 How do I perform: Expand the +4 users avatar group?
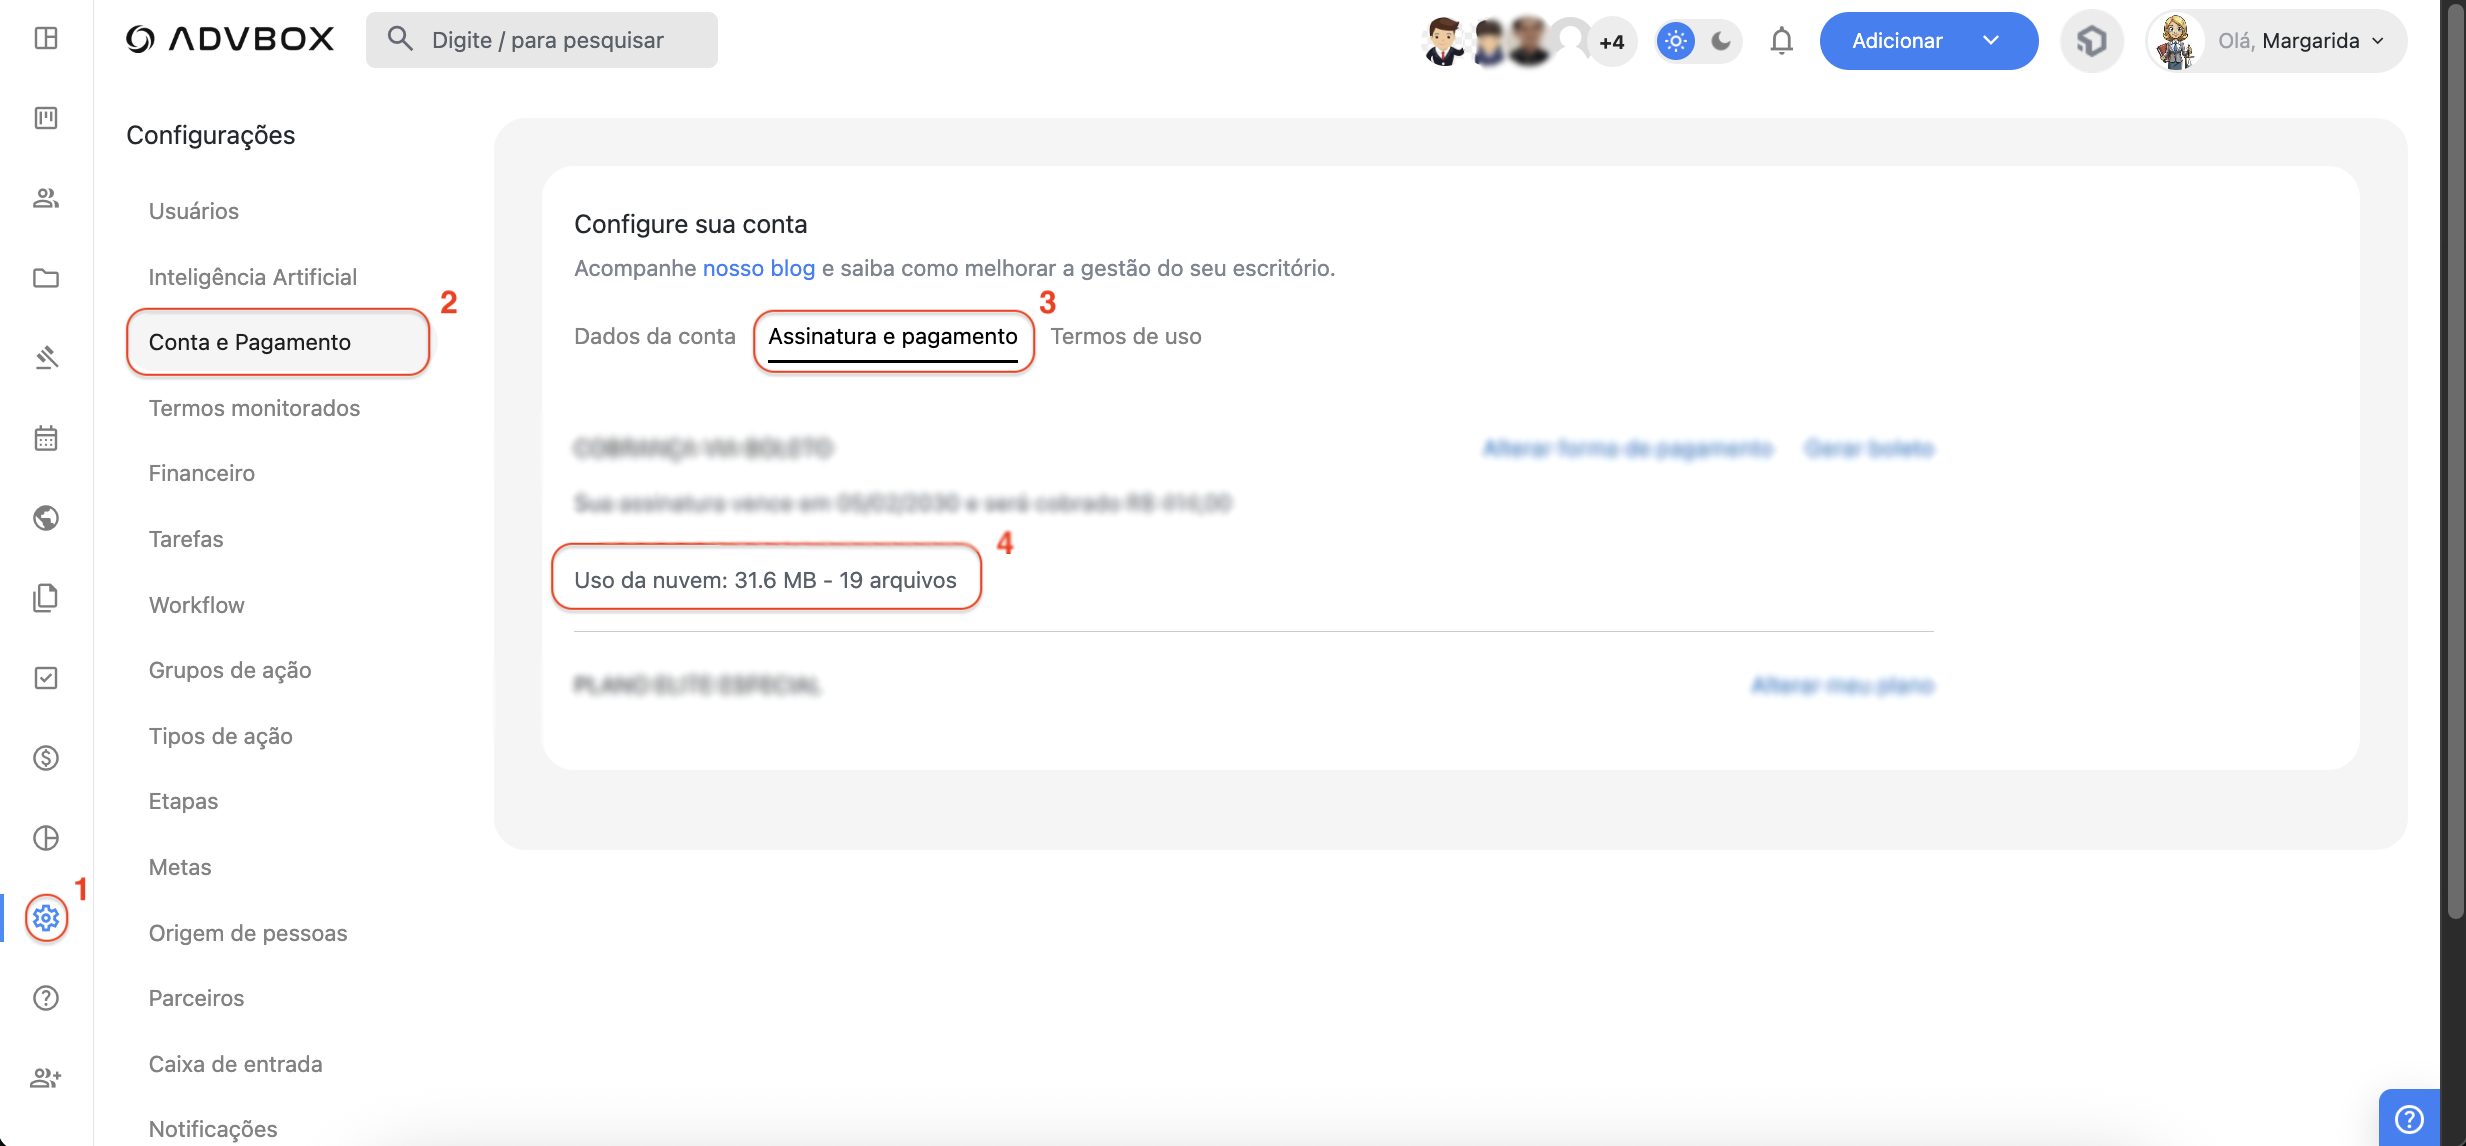click(1611, 42)
